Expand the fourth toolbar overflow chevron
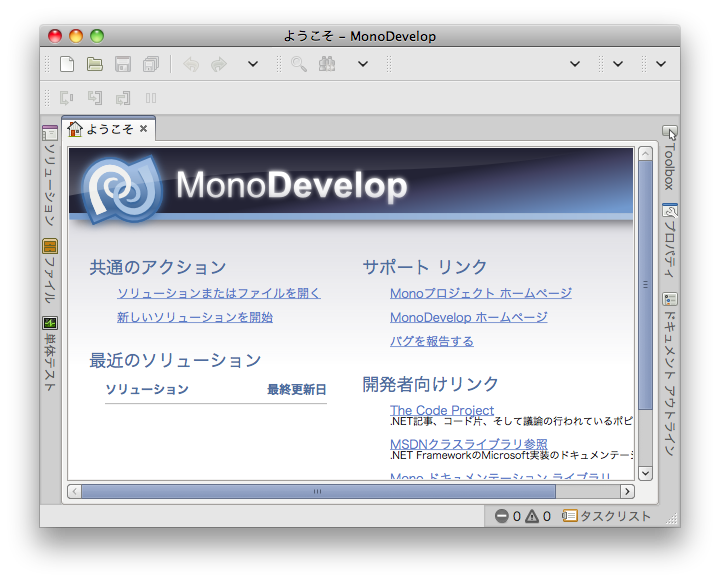The image size is (720, 582). point(618,64)
